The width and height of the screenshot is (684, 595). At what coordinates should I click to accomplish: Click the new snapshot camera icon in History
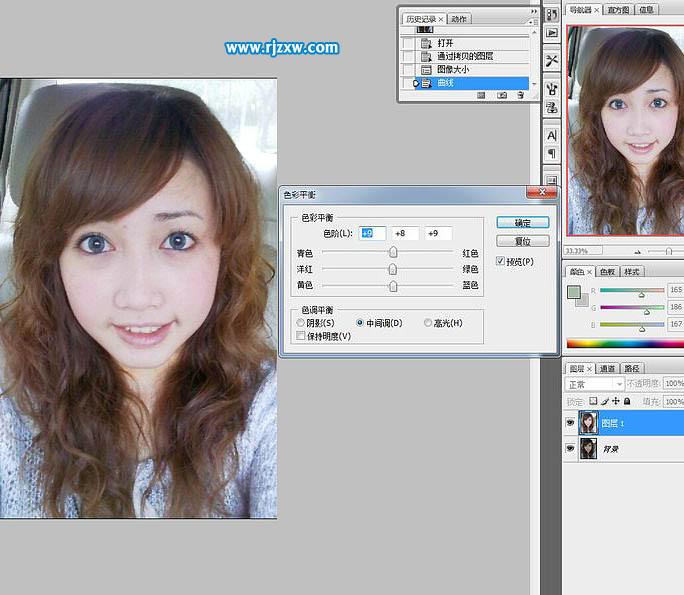502,96
